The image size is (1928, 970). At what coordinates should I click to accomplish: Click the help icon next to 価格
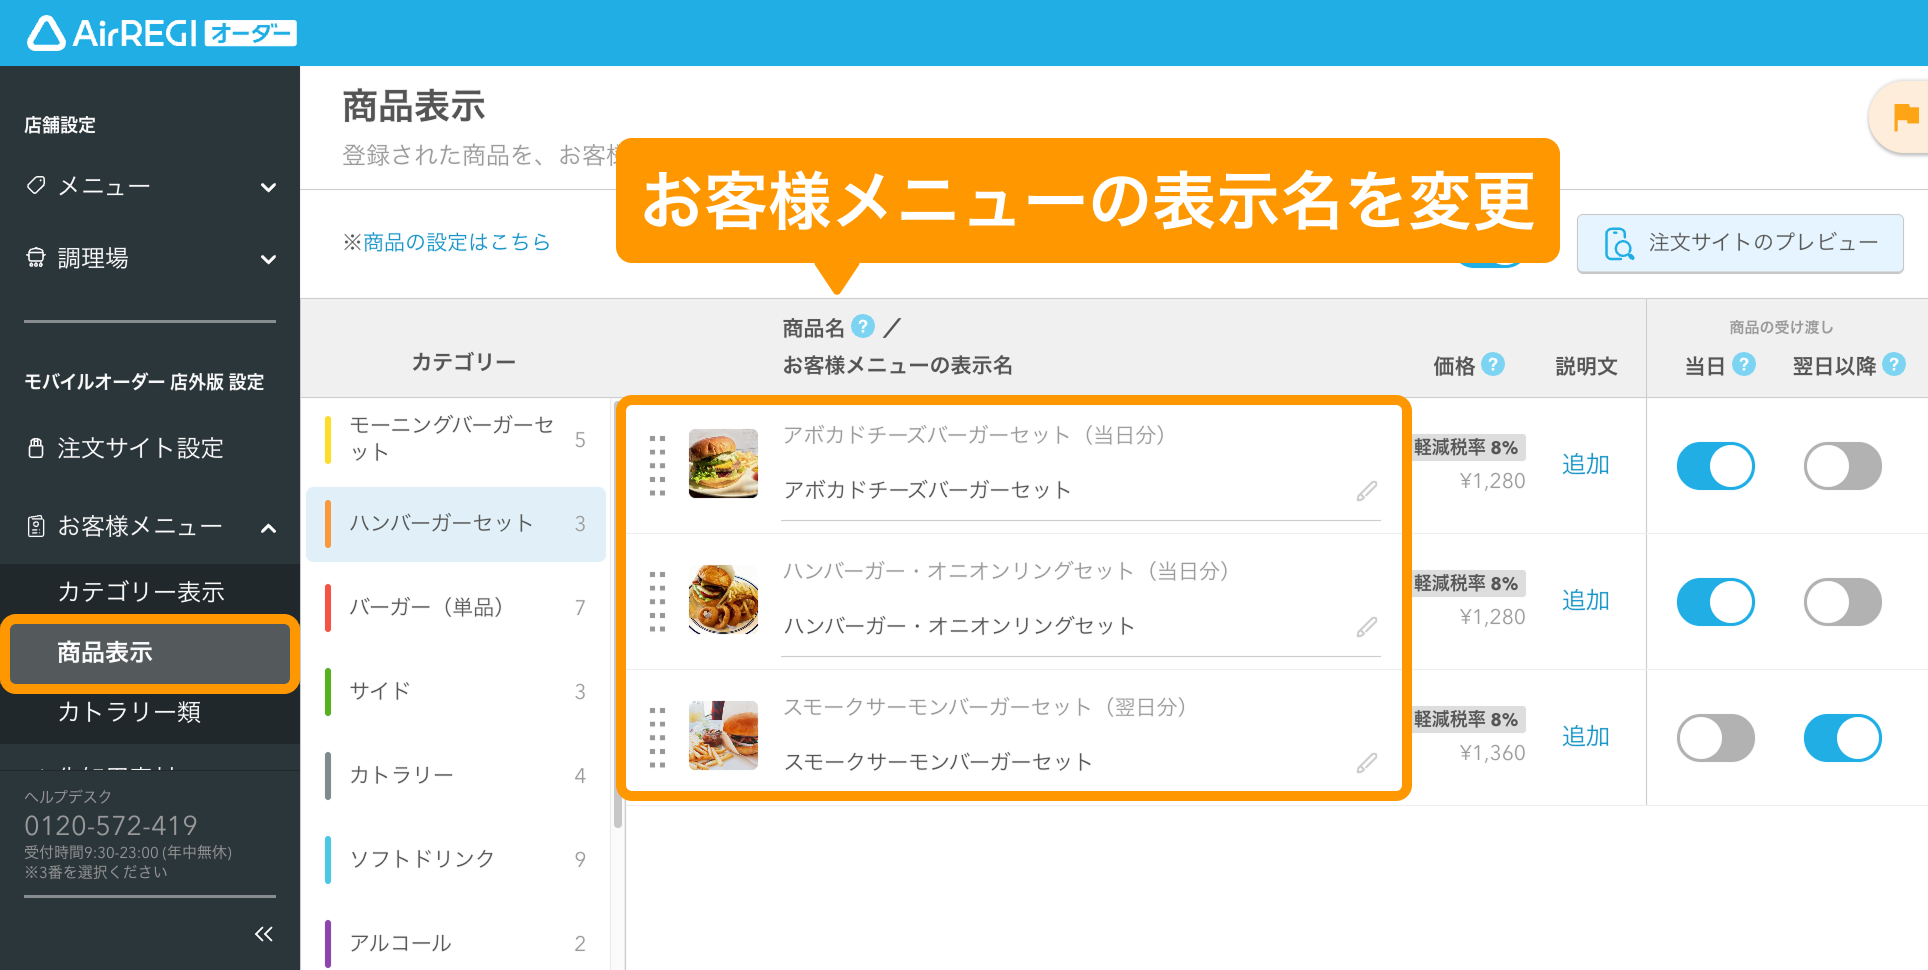(1493, 364)
